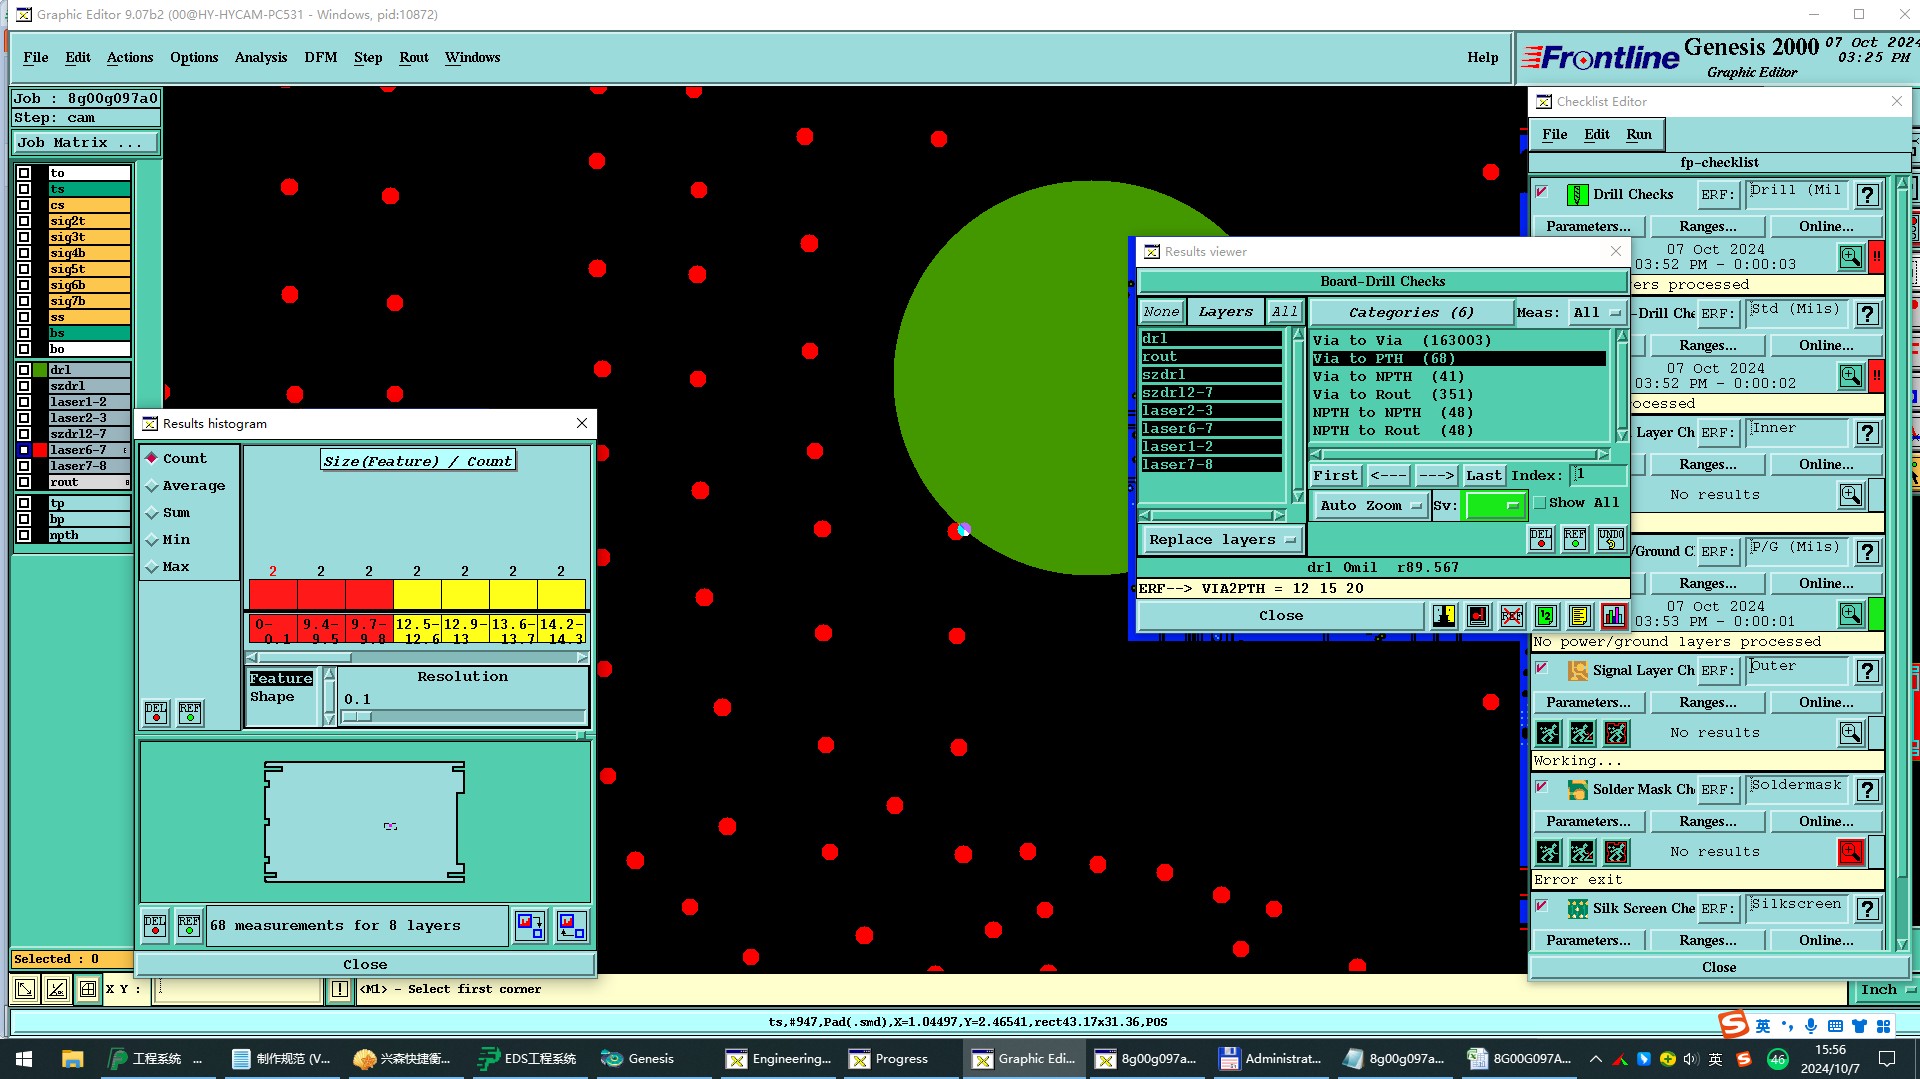Toggle the Solder Mask Checks checkbox
Image resolution: width=1920 pixels, height=1079 pixels.
pyautogui.click(x=1542, y=787)
